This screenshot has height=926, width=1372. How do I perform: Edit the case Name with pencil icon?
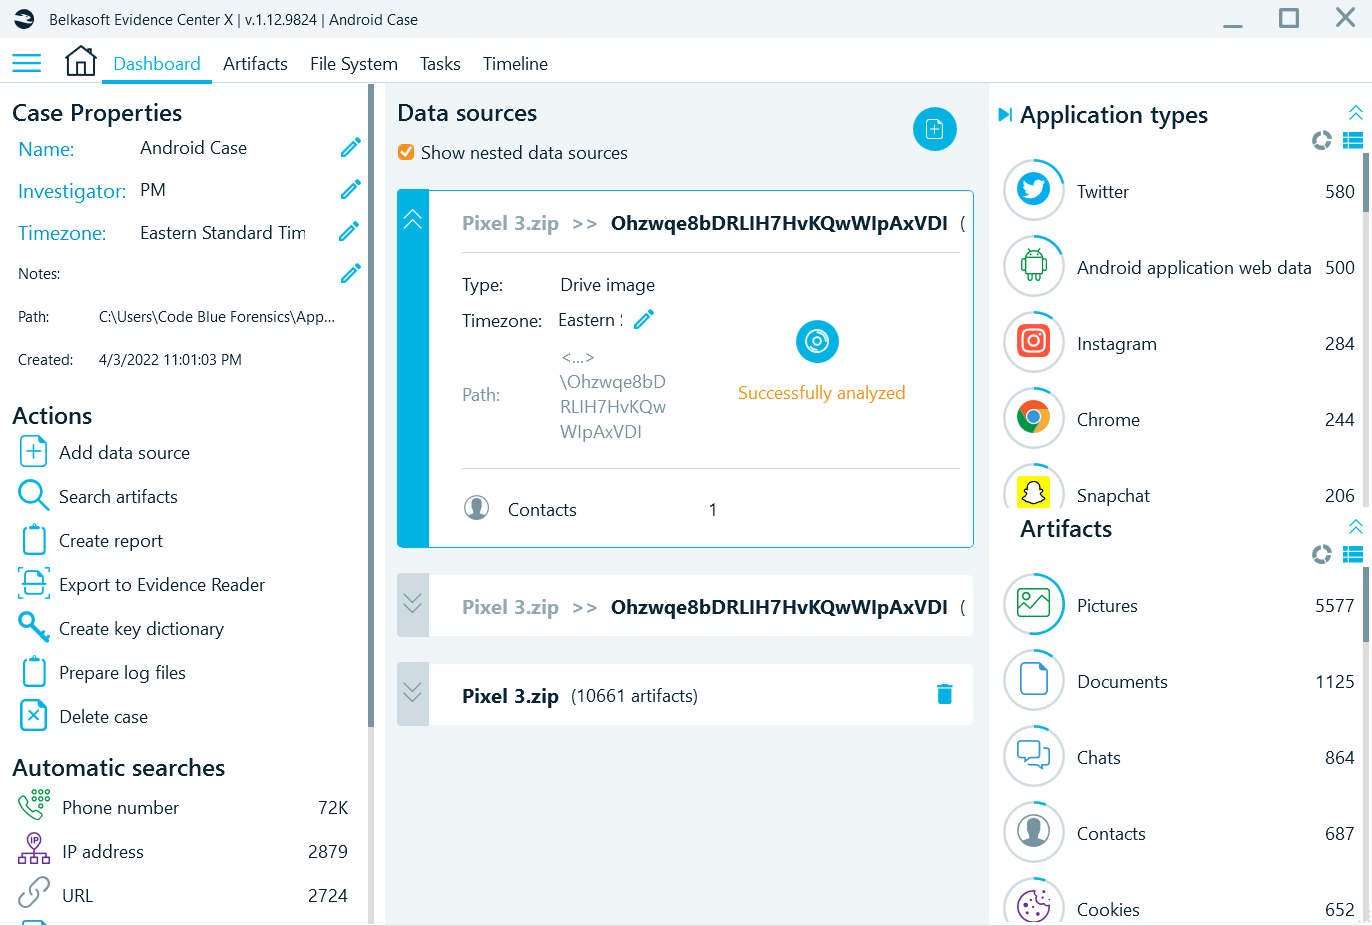[x=350, y=148]
